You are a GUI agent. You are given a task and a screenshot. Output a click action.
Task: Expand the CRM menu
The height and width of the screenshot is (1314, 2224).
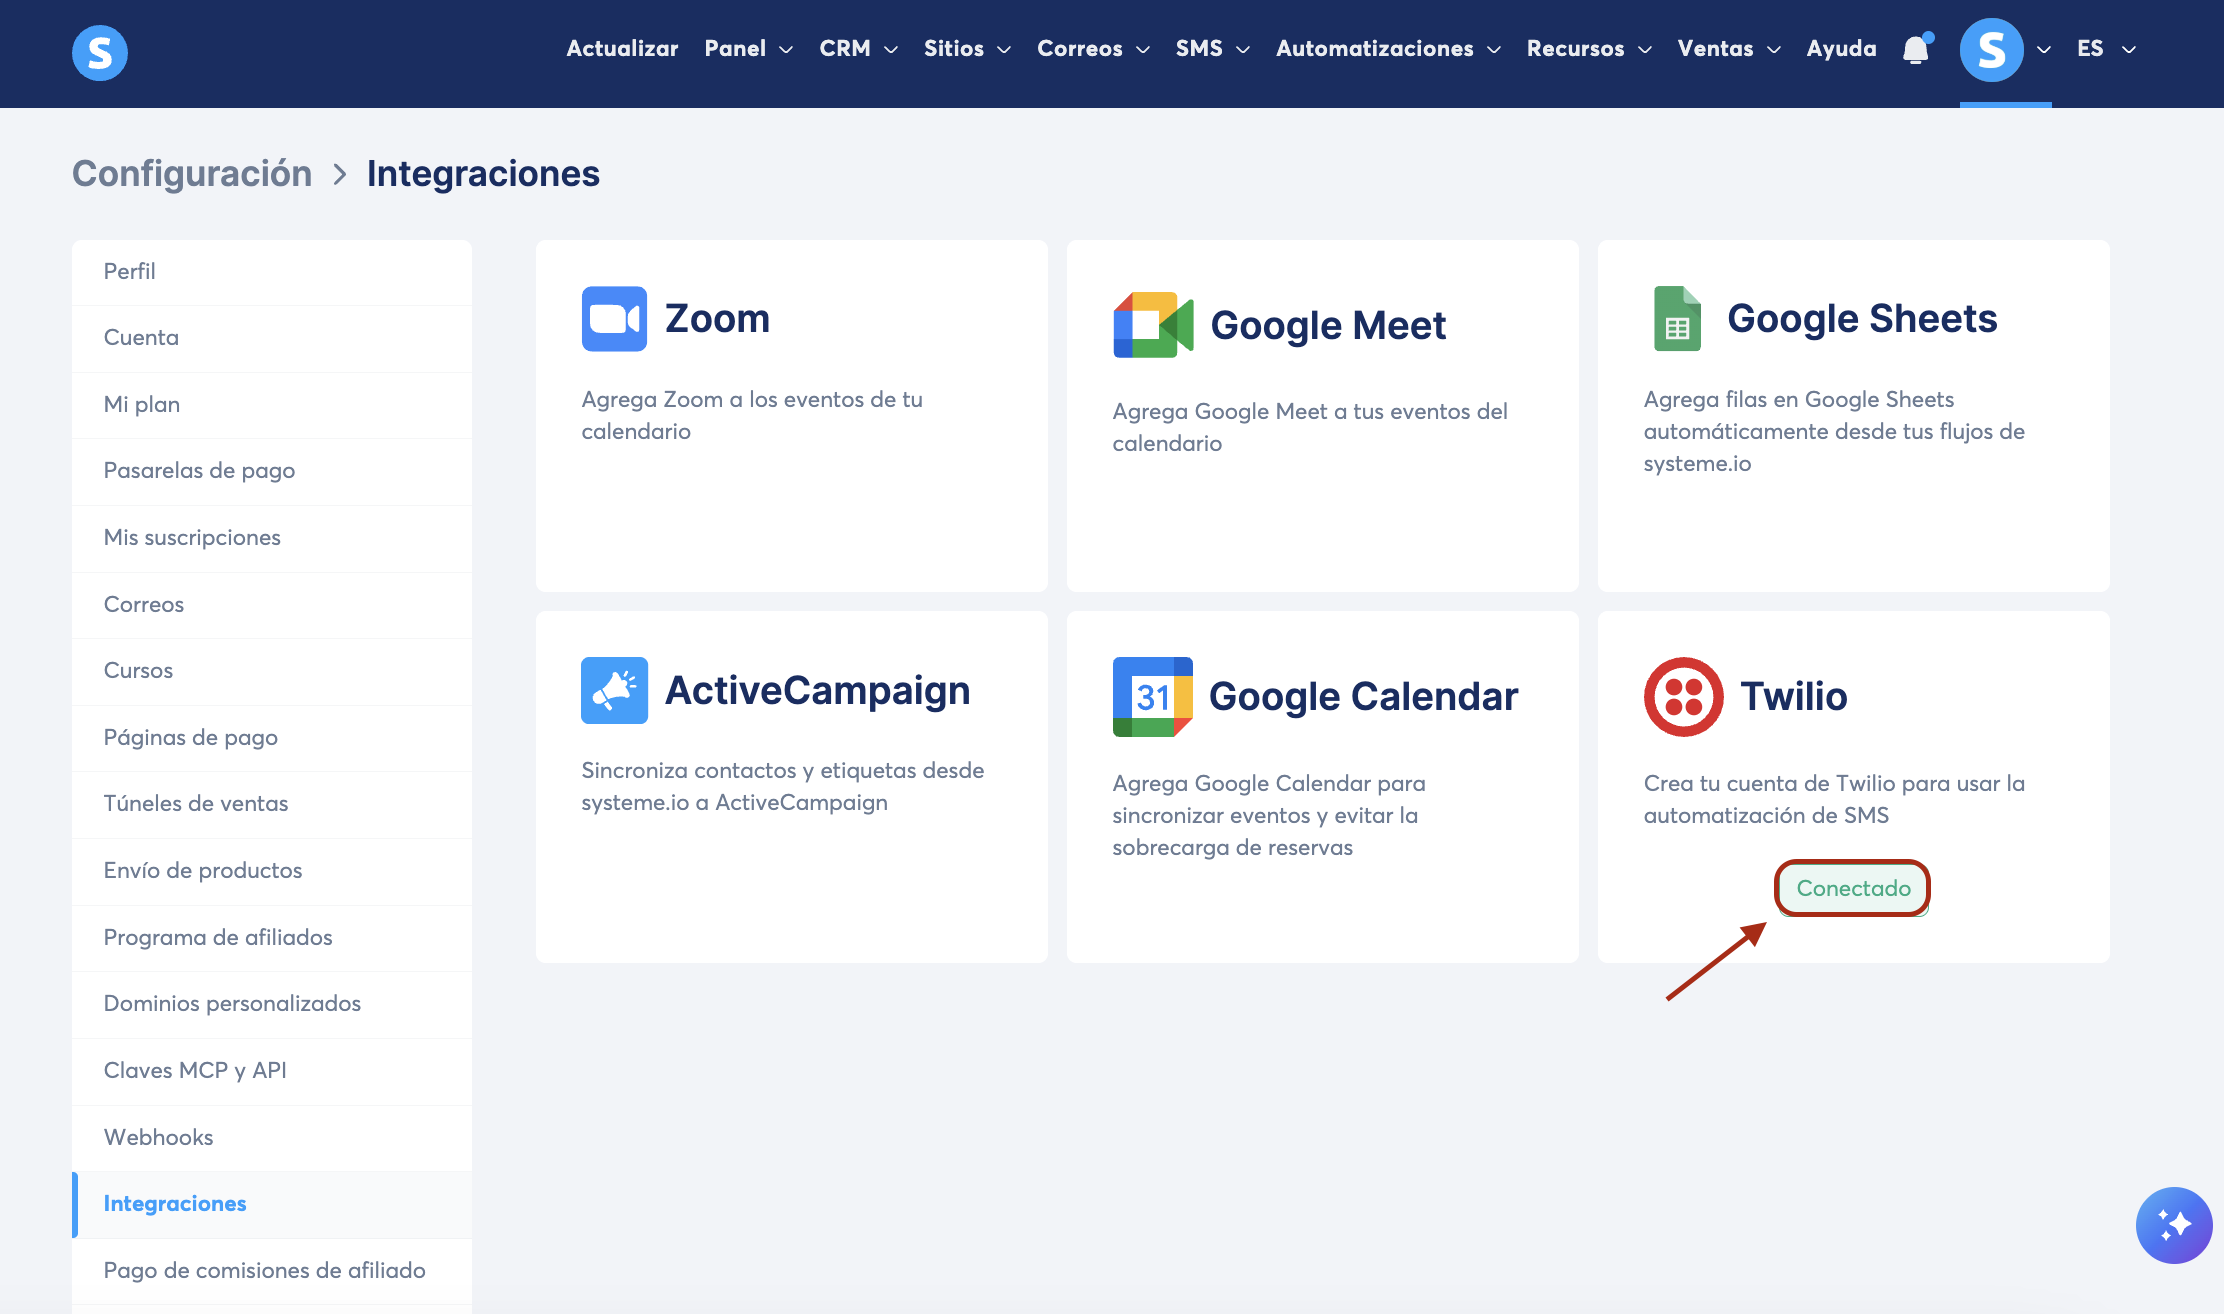tap(858, 49)
